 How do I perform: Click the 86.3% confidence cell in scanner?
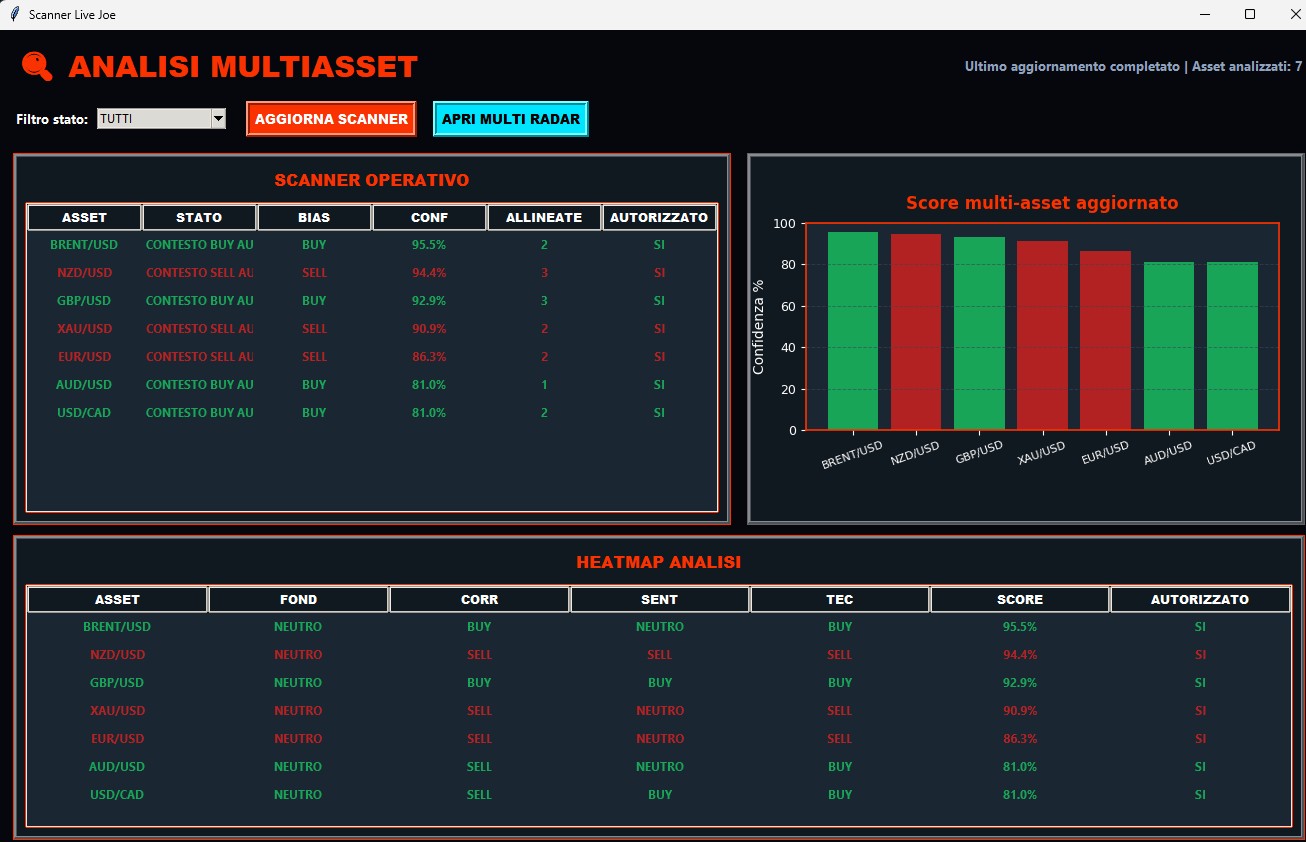click(429, 356)
